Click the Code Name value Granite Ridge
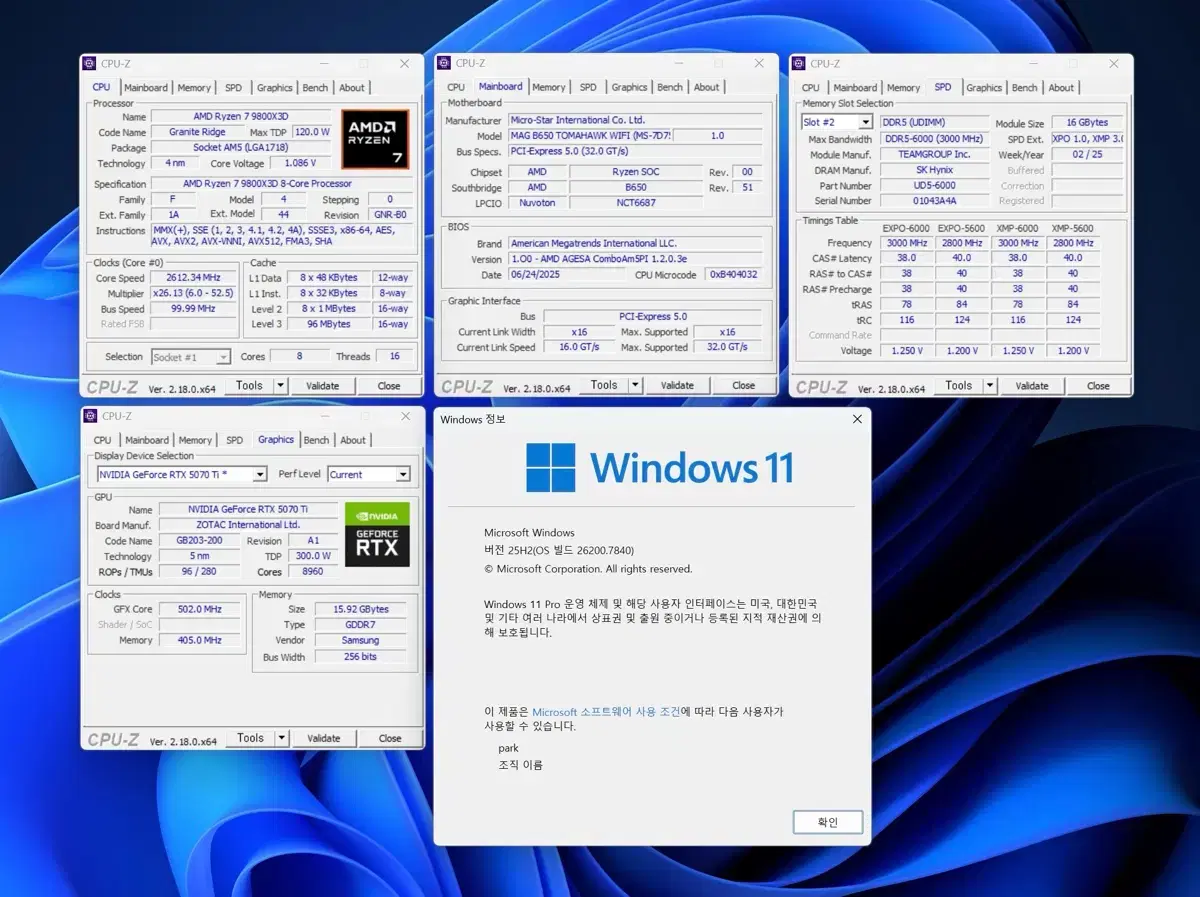The width and height of the screenshot is (1200, 897). pos(197,132)
